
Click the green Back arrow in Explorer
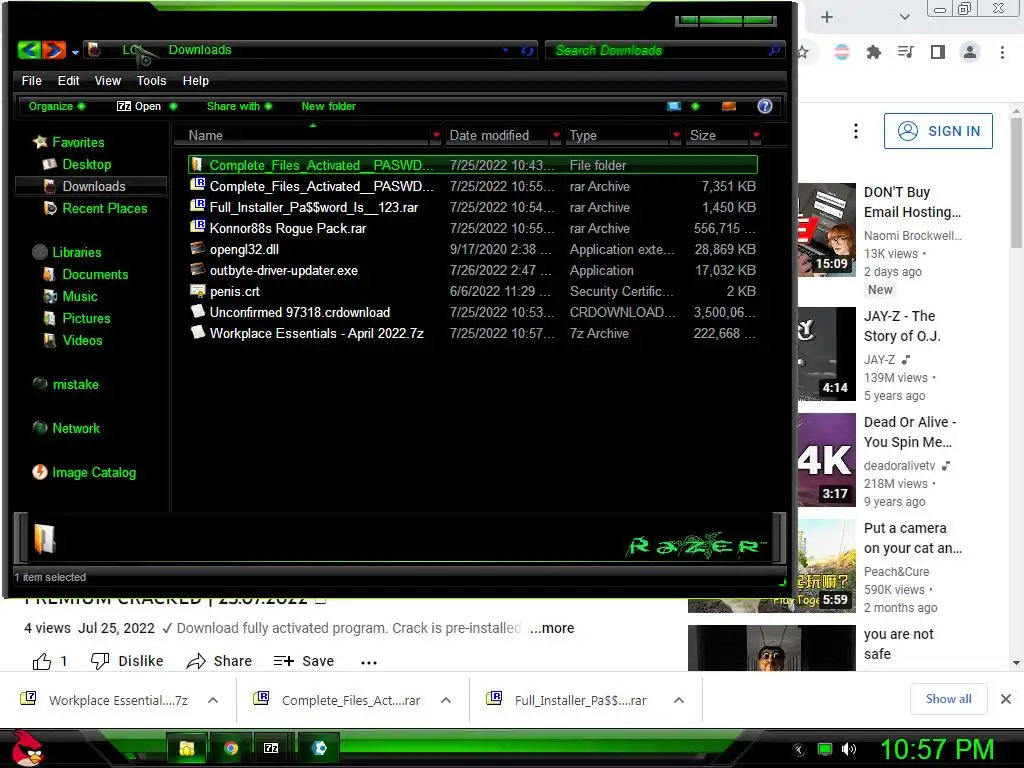tap(29, 50)
